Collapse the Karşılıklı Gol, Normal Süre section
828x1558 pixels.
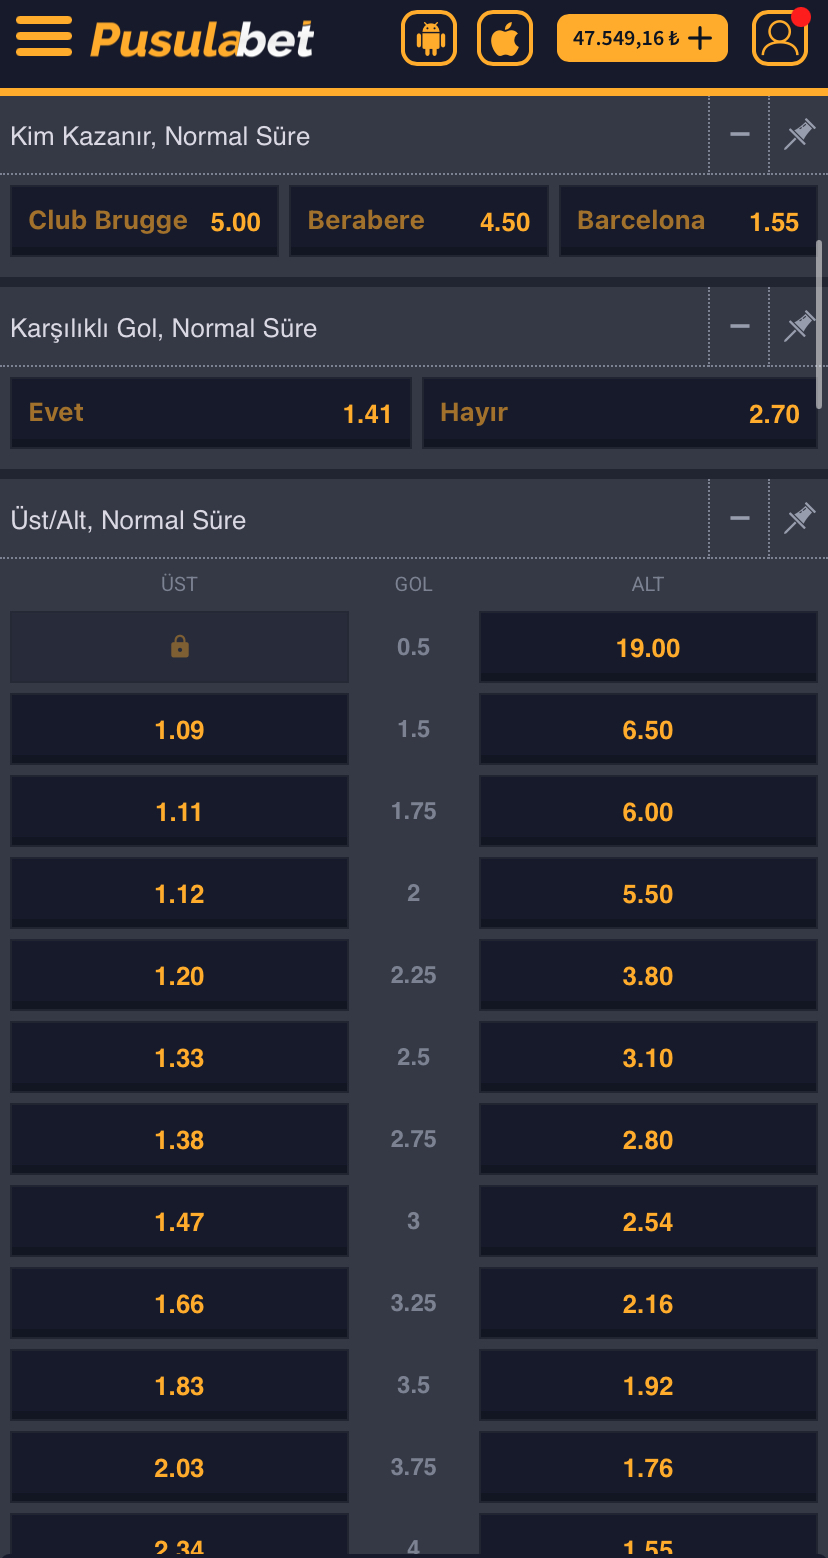[x=740, y=327]
